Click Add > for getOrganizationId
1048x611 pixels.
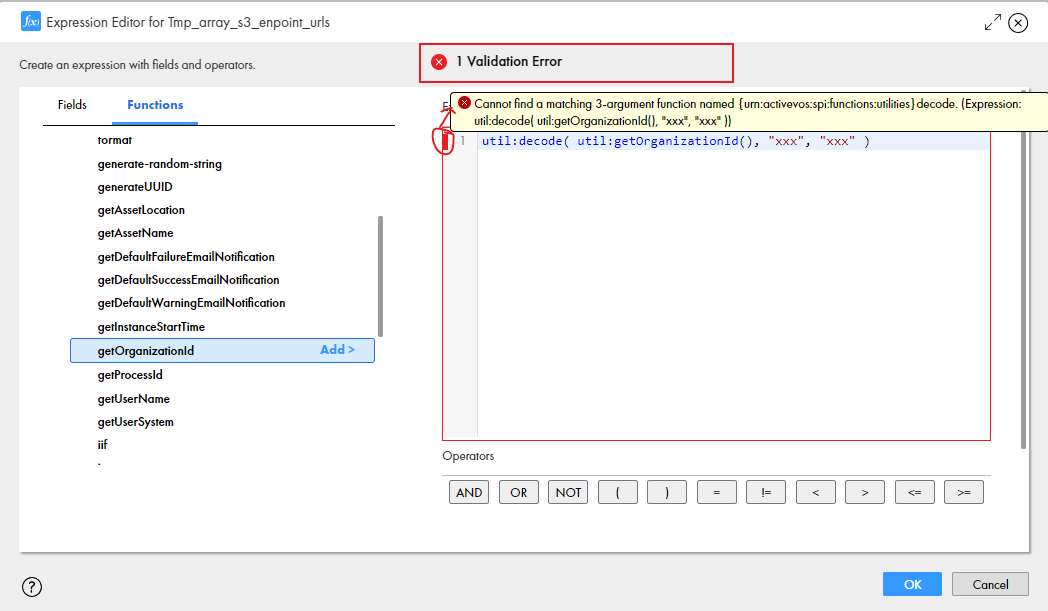(337, 350)
